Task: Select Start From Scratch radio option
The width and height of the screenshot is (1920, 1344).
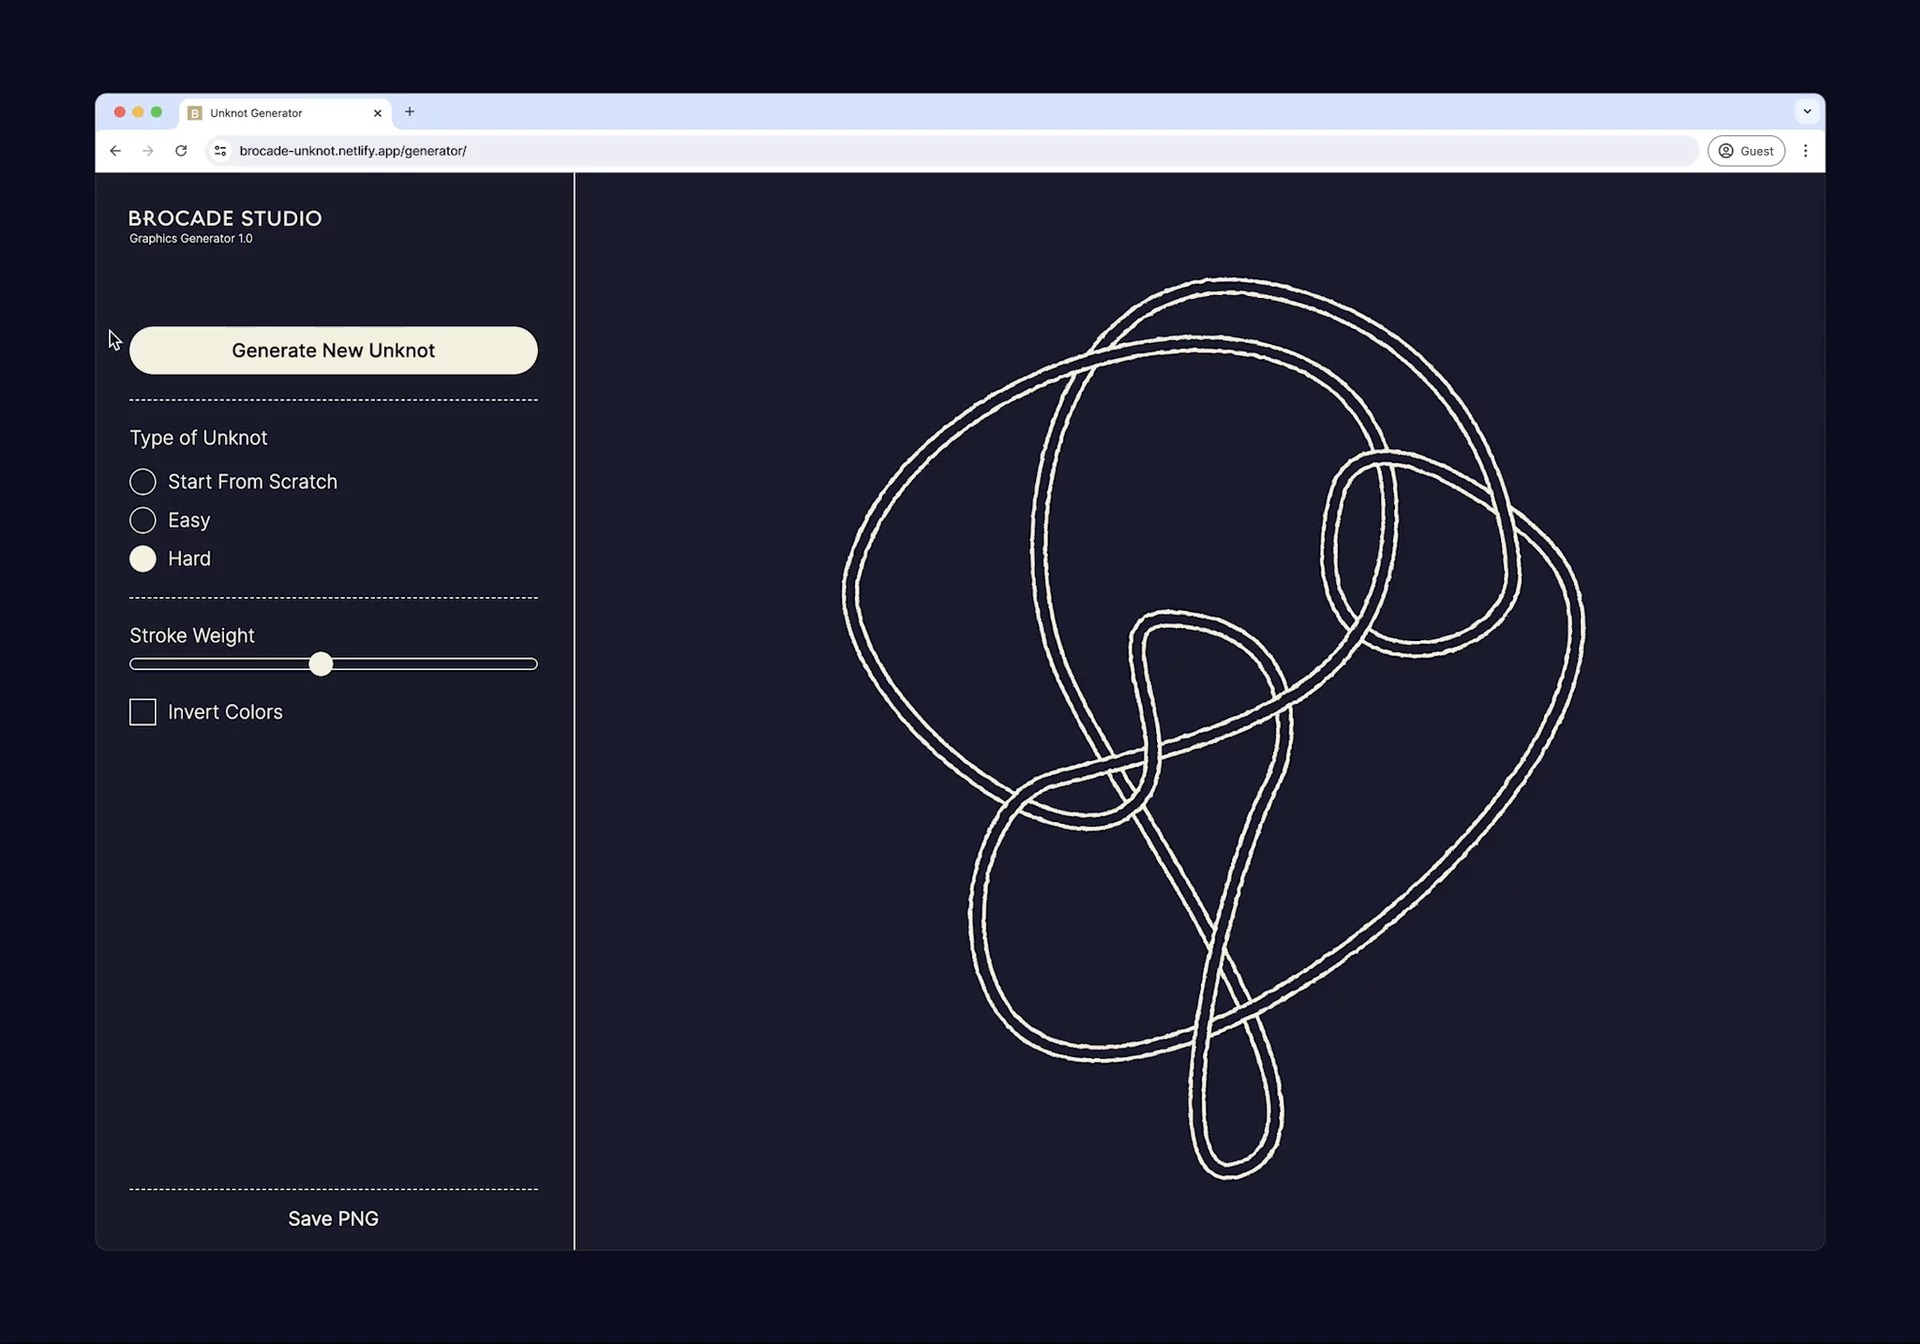Action: [x=143, y=482]
